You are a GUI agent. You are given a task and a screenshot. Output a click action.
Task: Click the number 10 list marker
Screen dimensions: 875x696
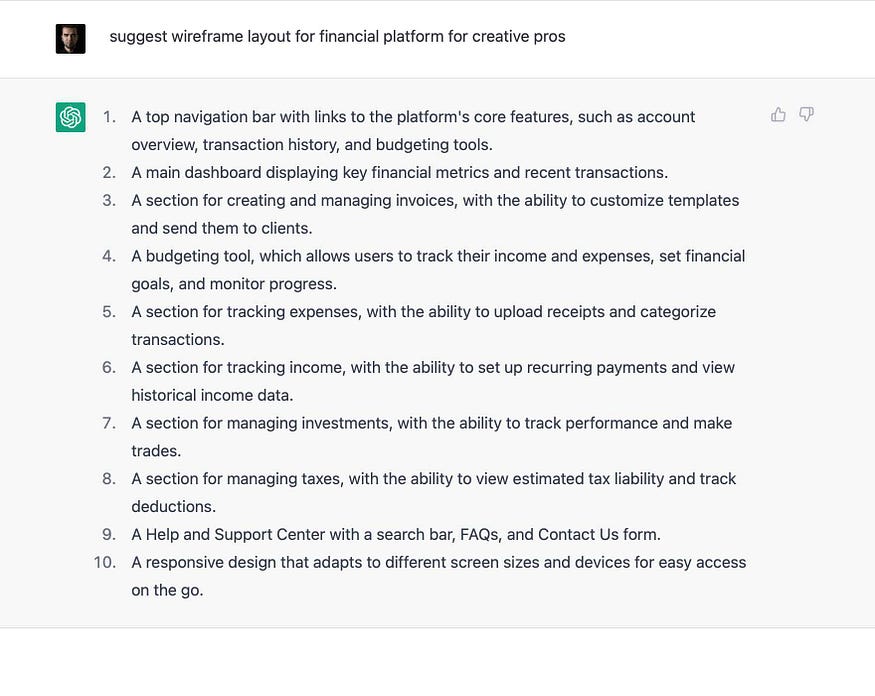pyautogui.click(x=105, y=562)
